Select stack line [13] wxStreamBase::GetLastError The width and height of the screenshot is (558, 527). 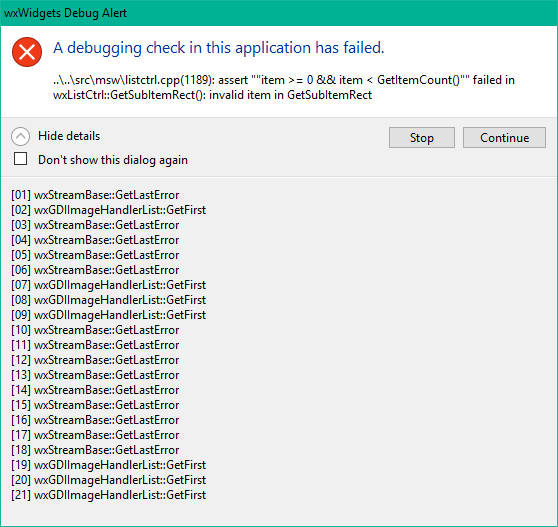coord(95,375)
